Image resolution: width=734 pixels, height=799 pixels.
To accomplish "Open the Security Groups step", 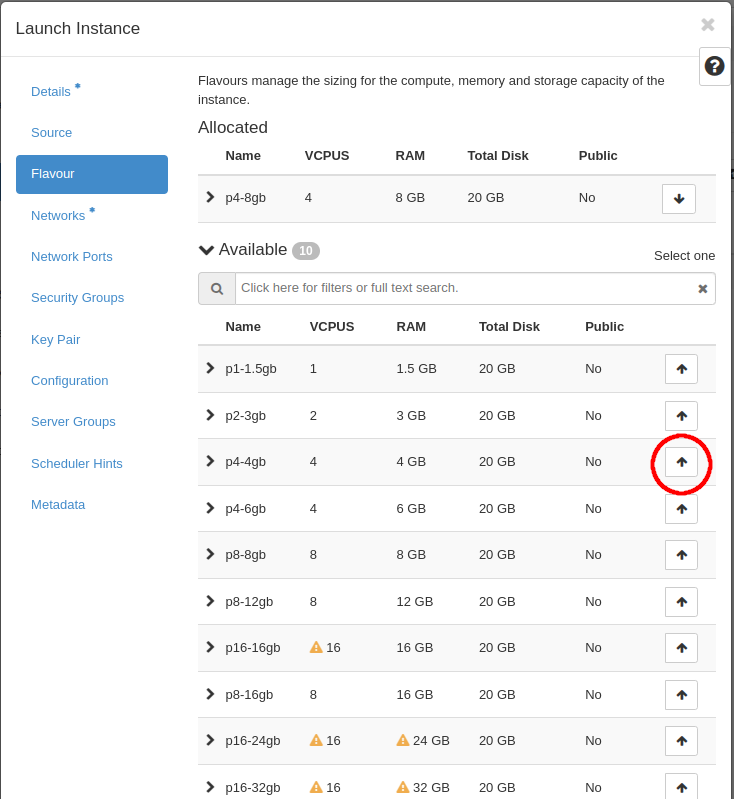I will (x=77, y=298).
